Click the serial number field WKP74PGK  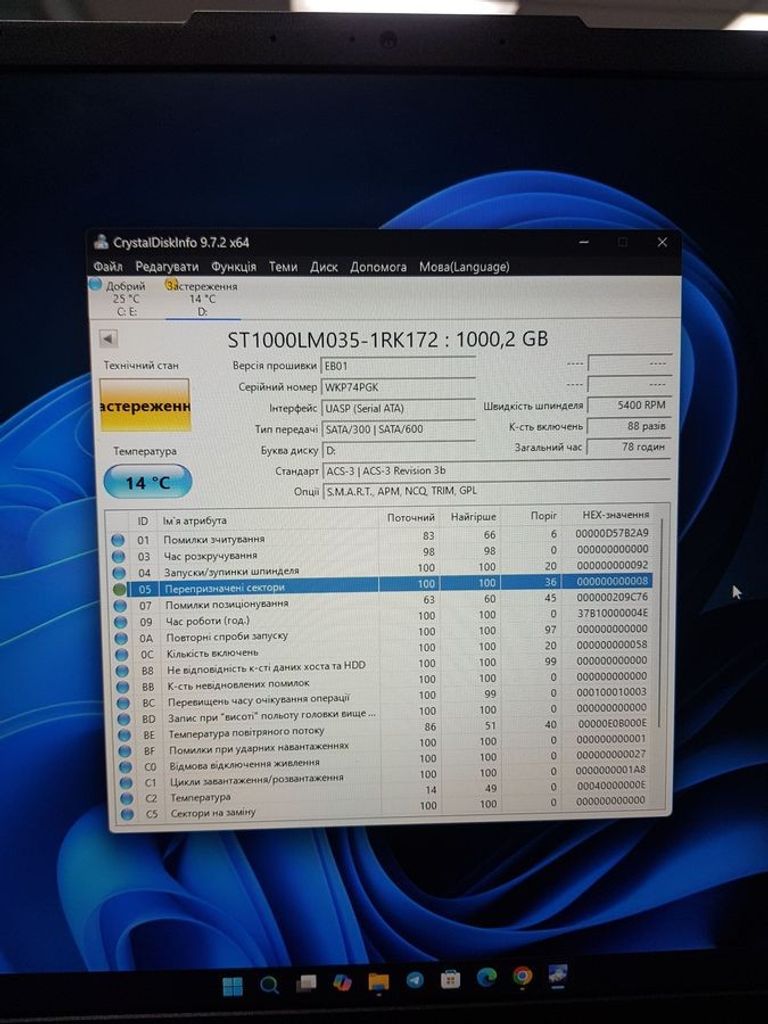pyautogui.click(x=398, y=387)
